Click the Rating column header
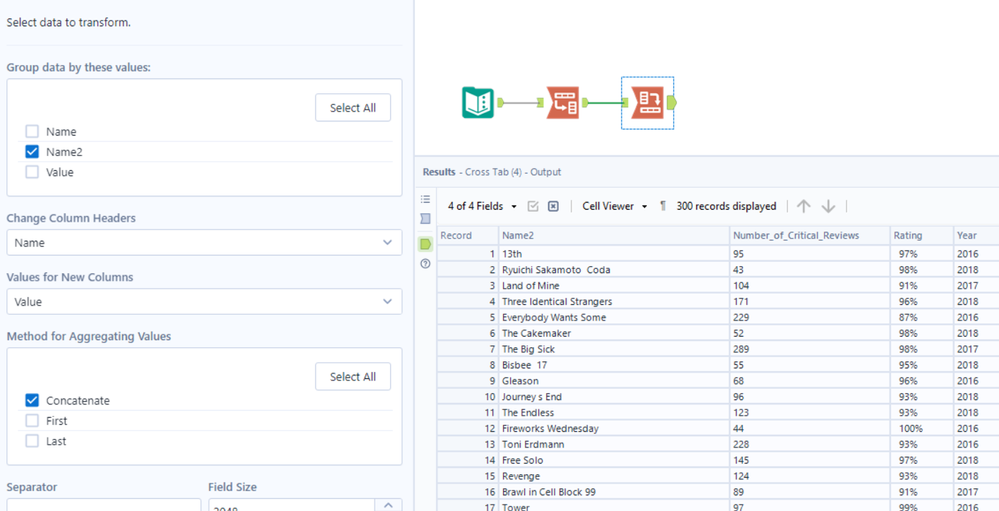999x511 pixels. click(922, 236)
